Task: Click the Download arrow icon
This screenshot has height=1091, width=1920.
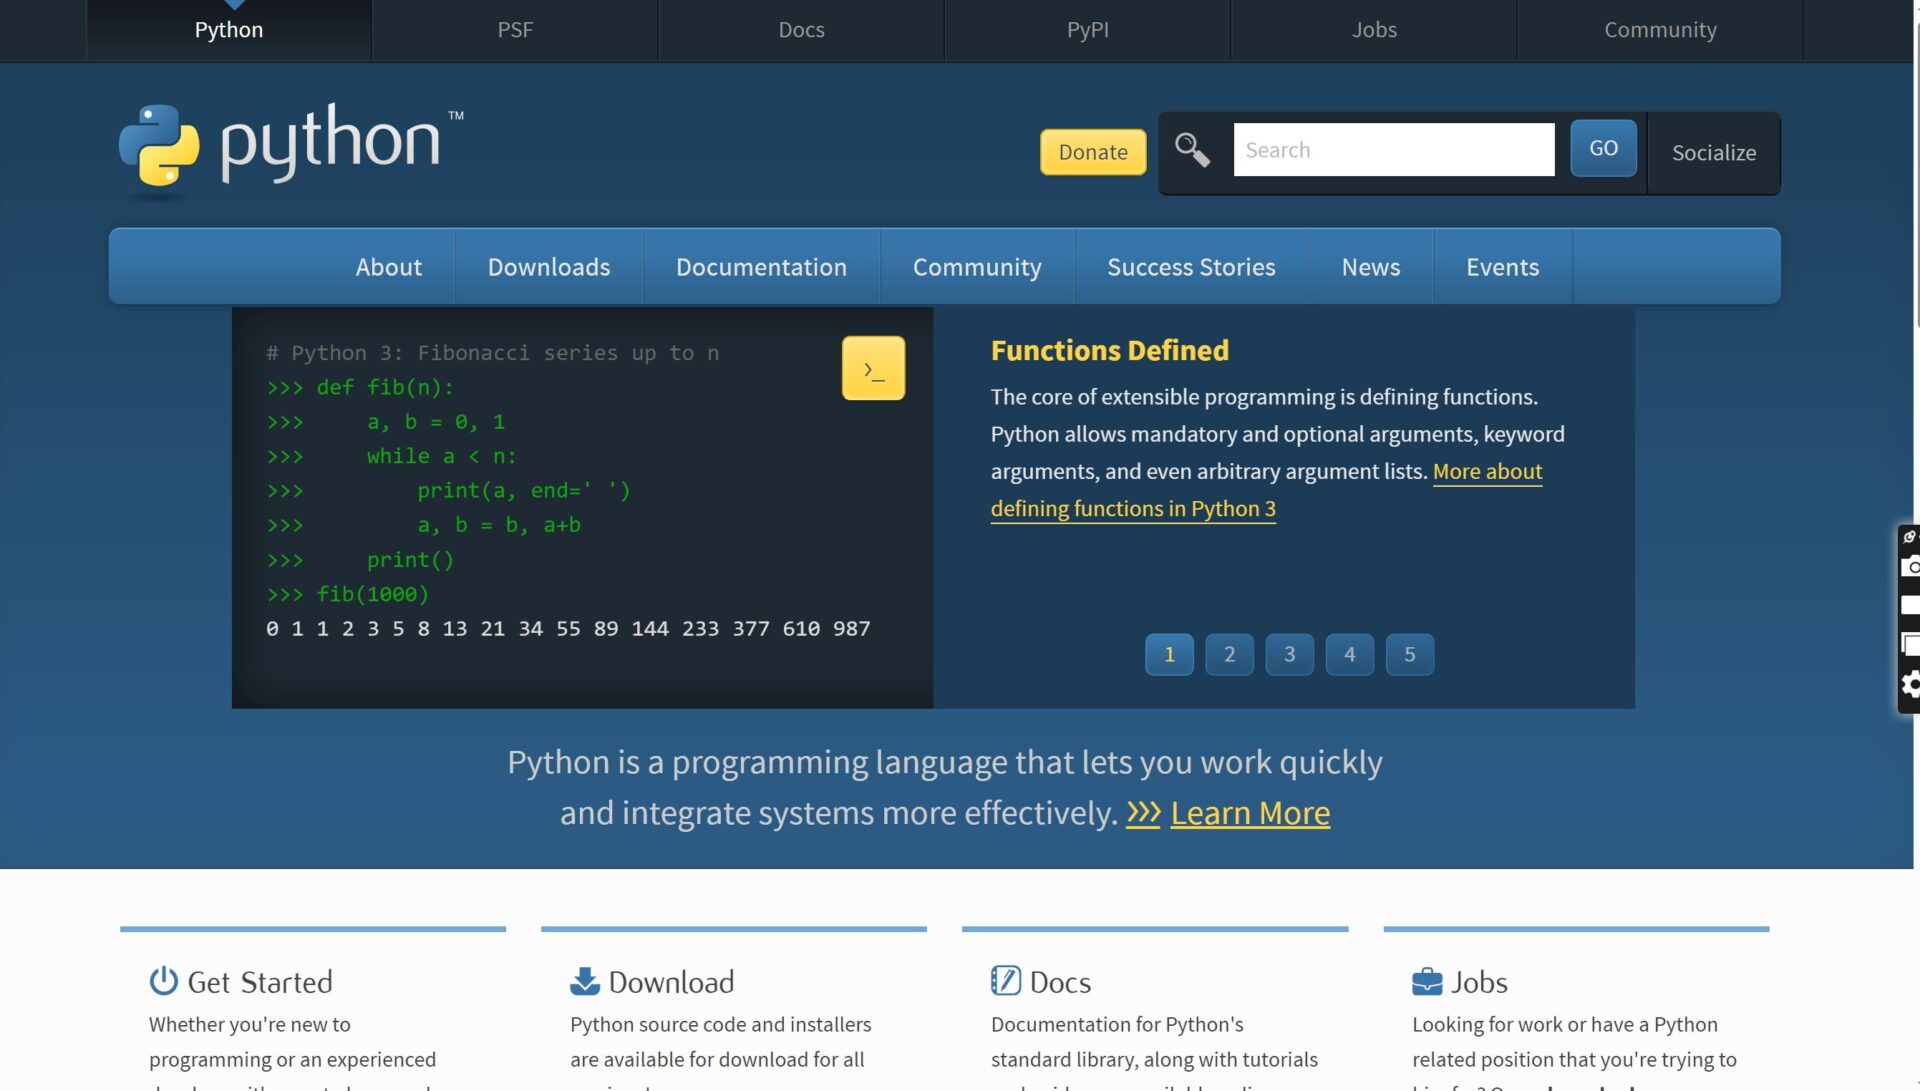Action: point(582,982)
